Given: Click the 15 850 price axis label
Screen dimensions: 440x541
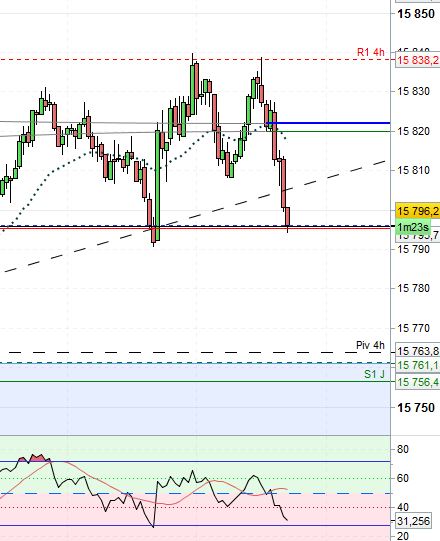Looking at the screenshot, I should tap(416, 14).
